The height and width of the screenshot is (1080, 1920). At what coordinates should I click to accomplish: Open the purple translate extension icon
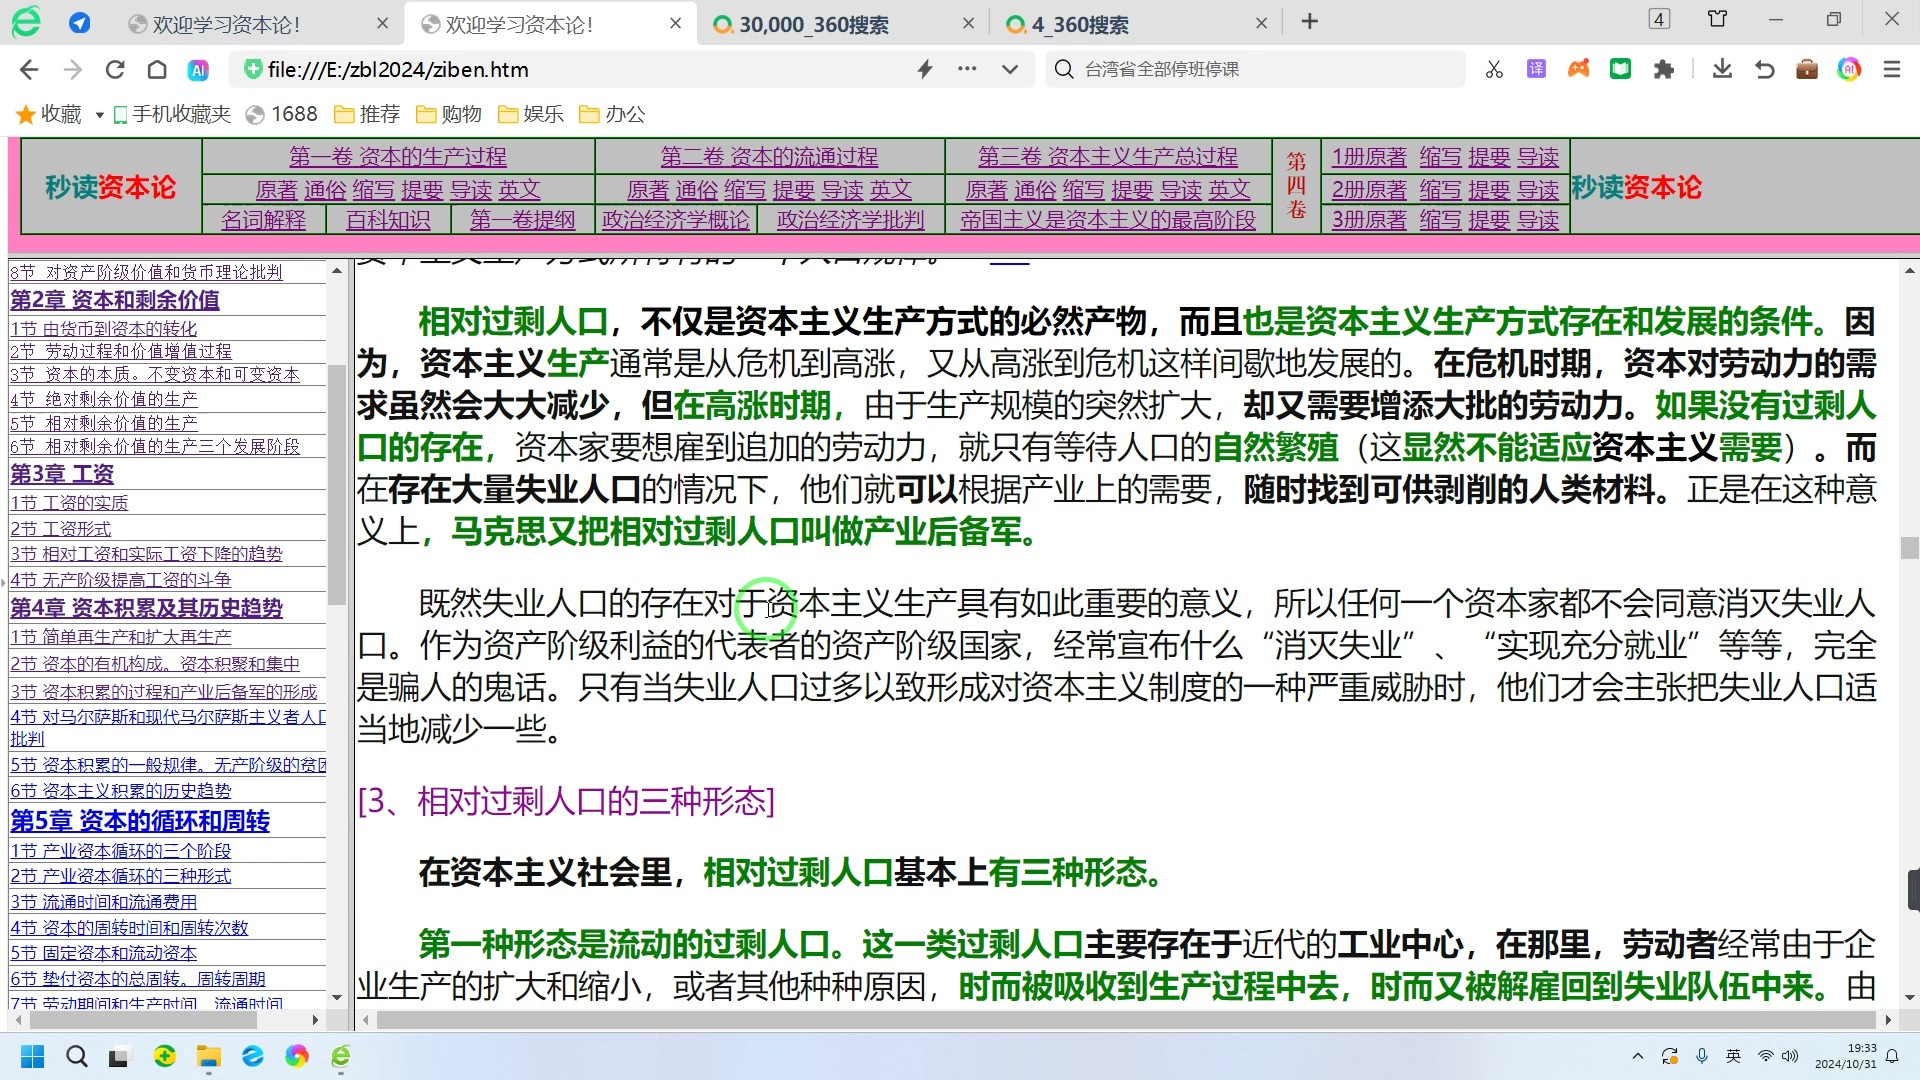(x=1536, y=69)
